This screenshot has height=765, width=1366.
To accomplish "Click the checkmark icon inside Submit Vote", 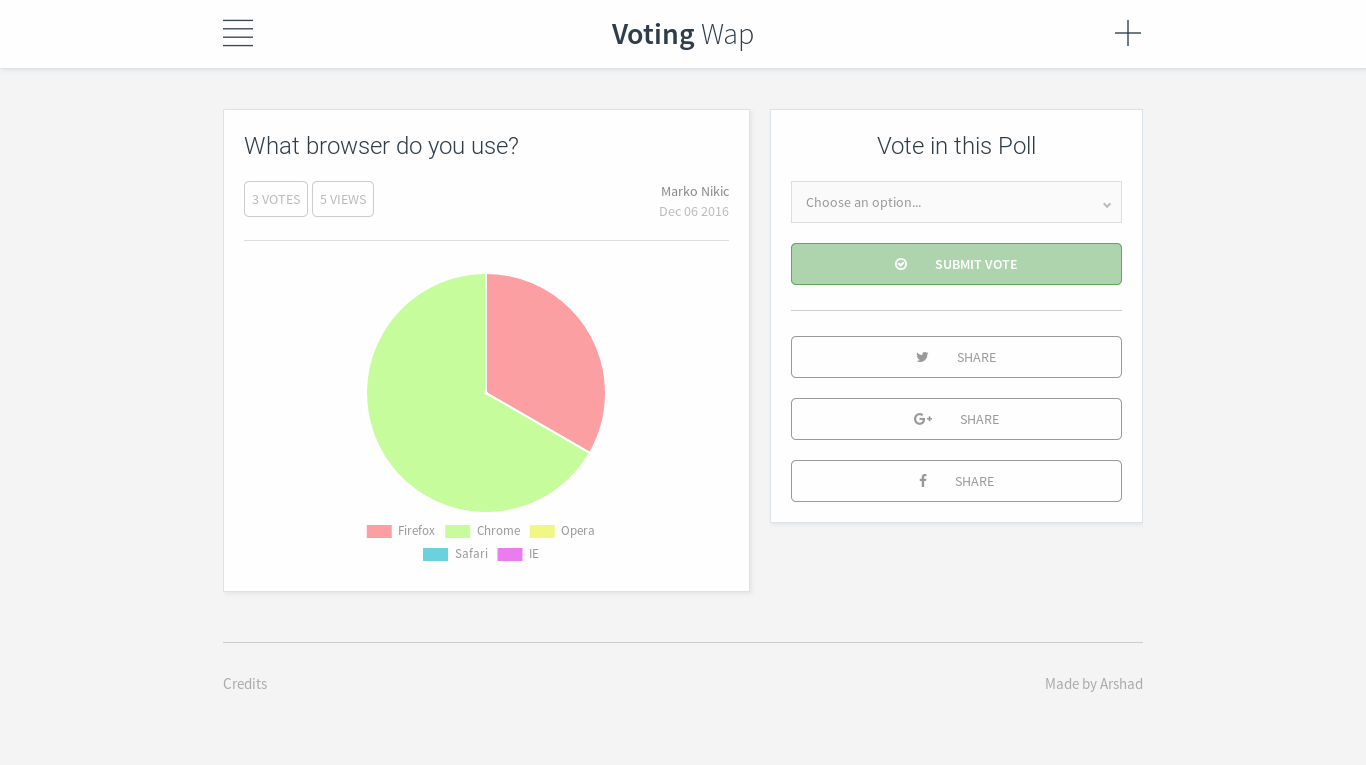I will pyautogui.click(x=901, y=264).
